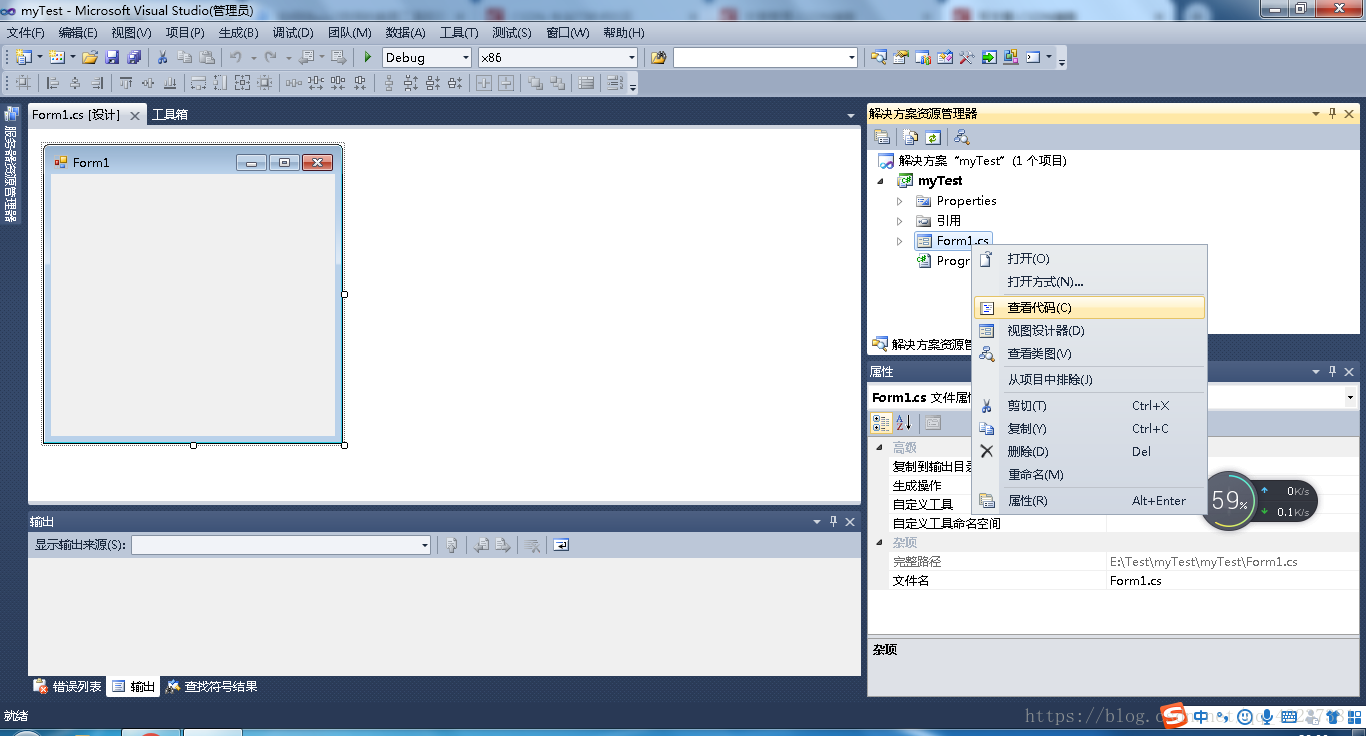
Task: Click the Bring to Front layout icon
Action: tap(535, 83)
